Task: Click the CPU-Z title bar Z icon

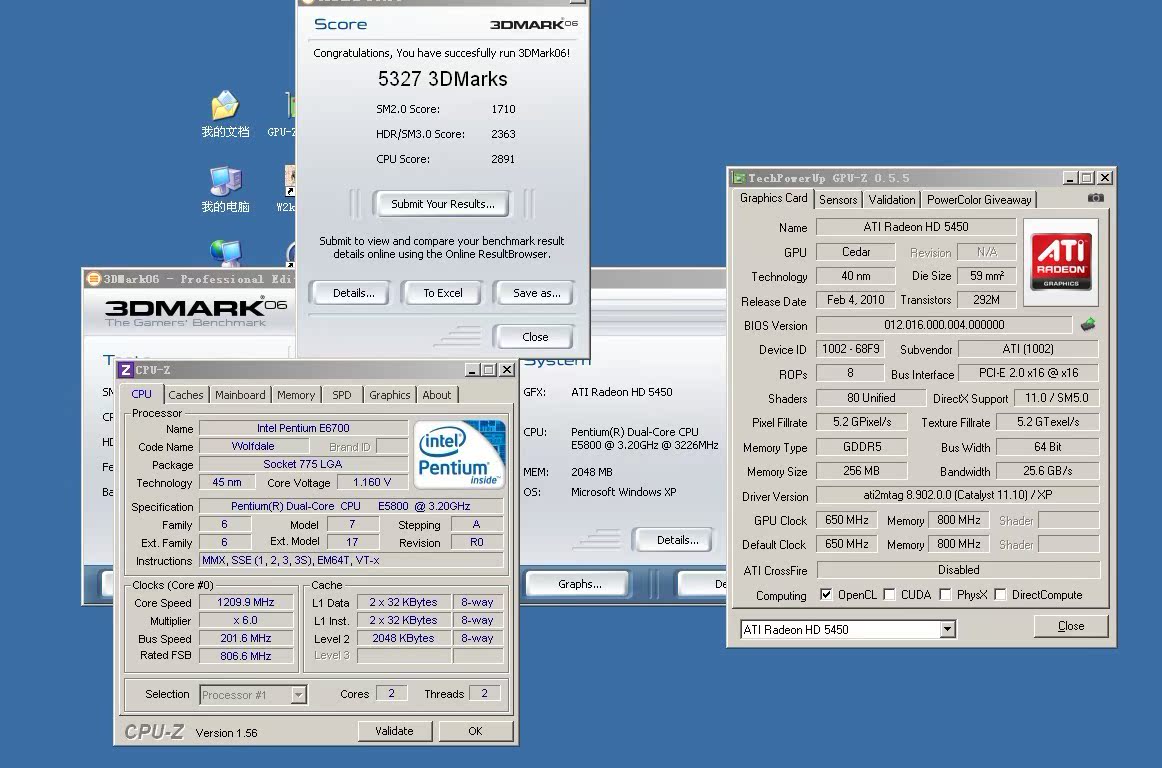Action: [x=126, y=370]
